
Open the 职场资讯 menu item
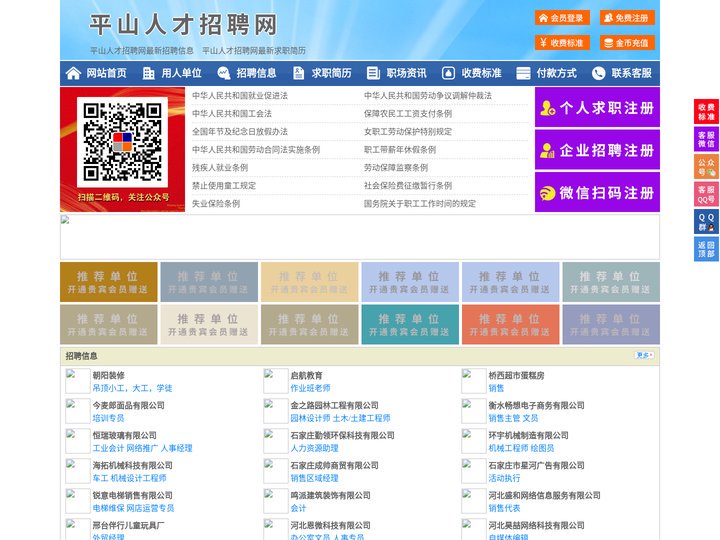(406, 73)
